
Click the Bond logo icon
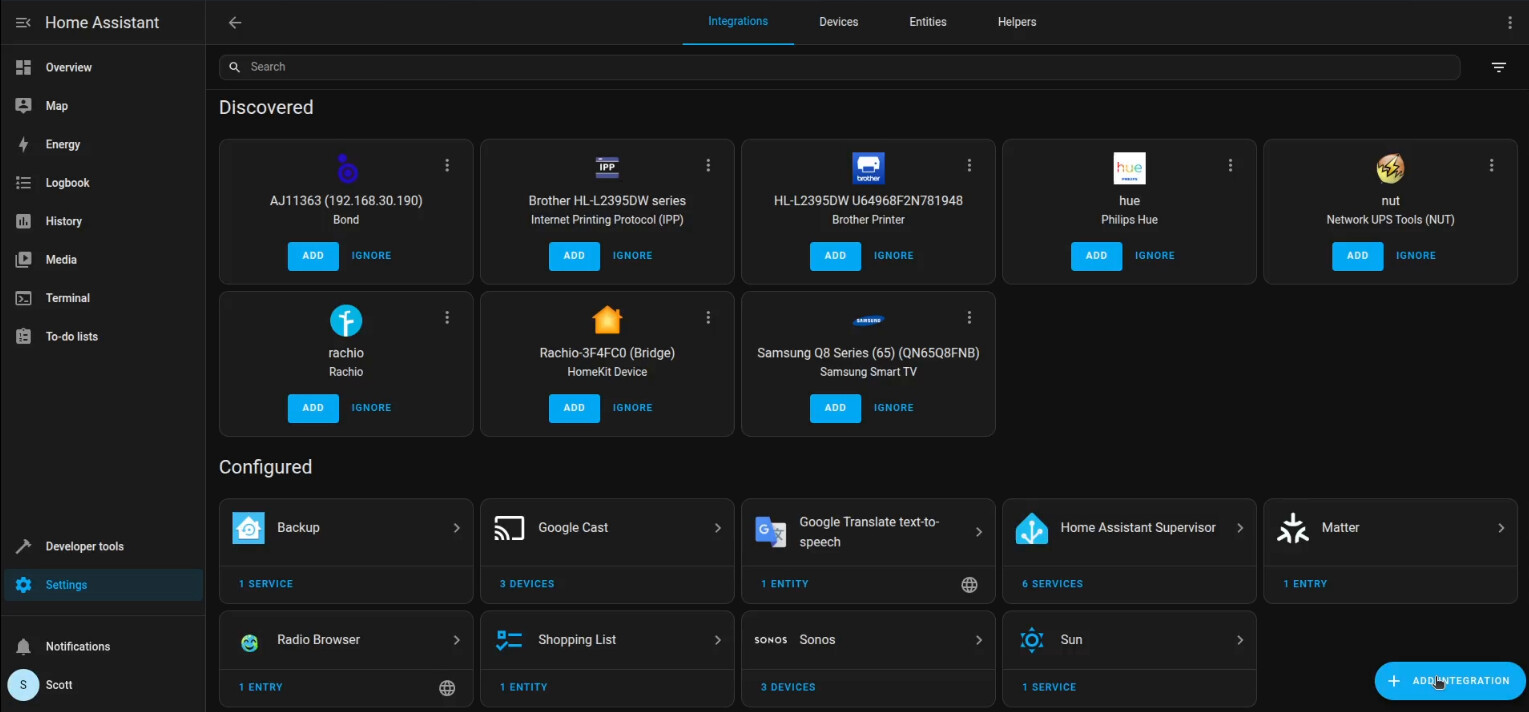tap(346, 168)
